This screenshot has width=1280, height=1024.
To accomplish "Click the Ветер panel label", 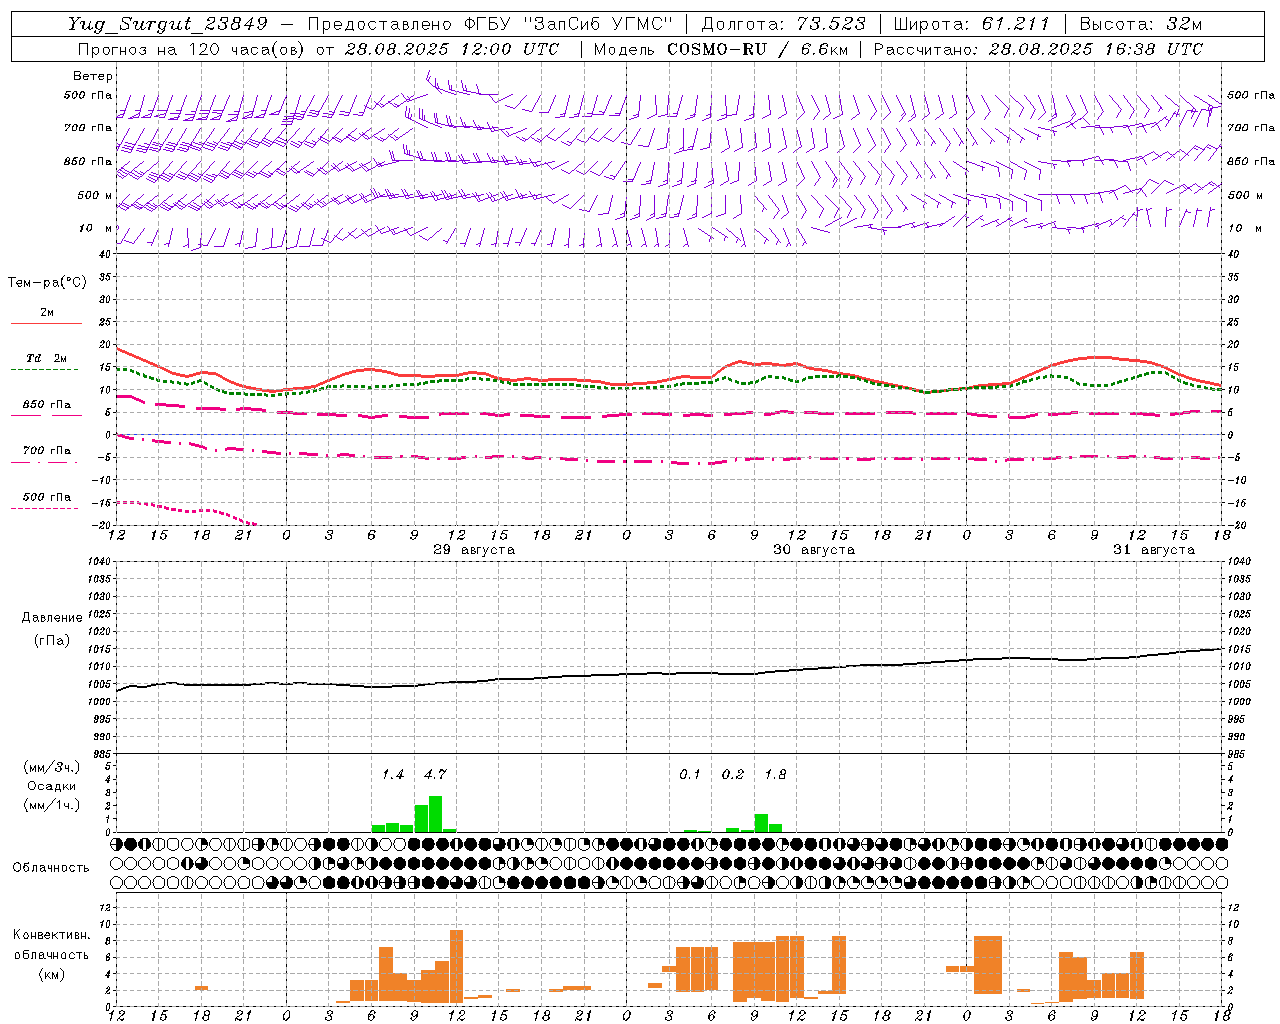I will (93, 76).
